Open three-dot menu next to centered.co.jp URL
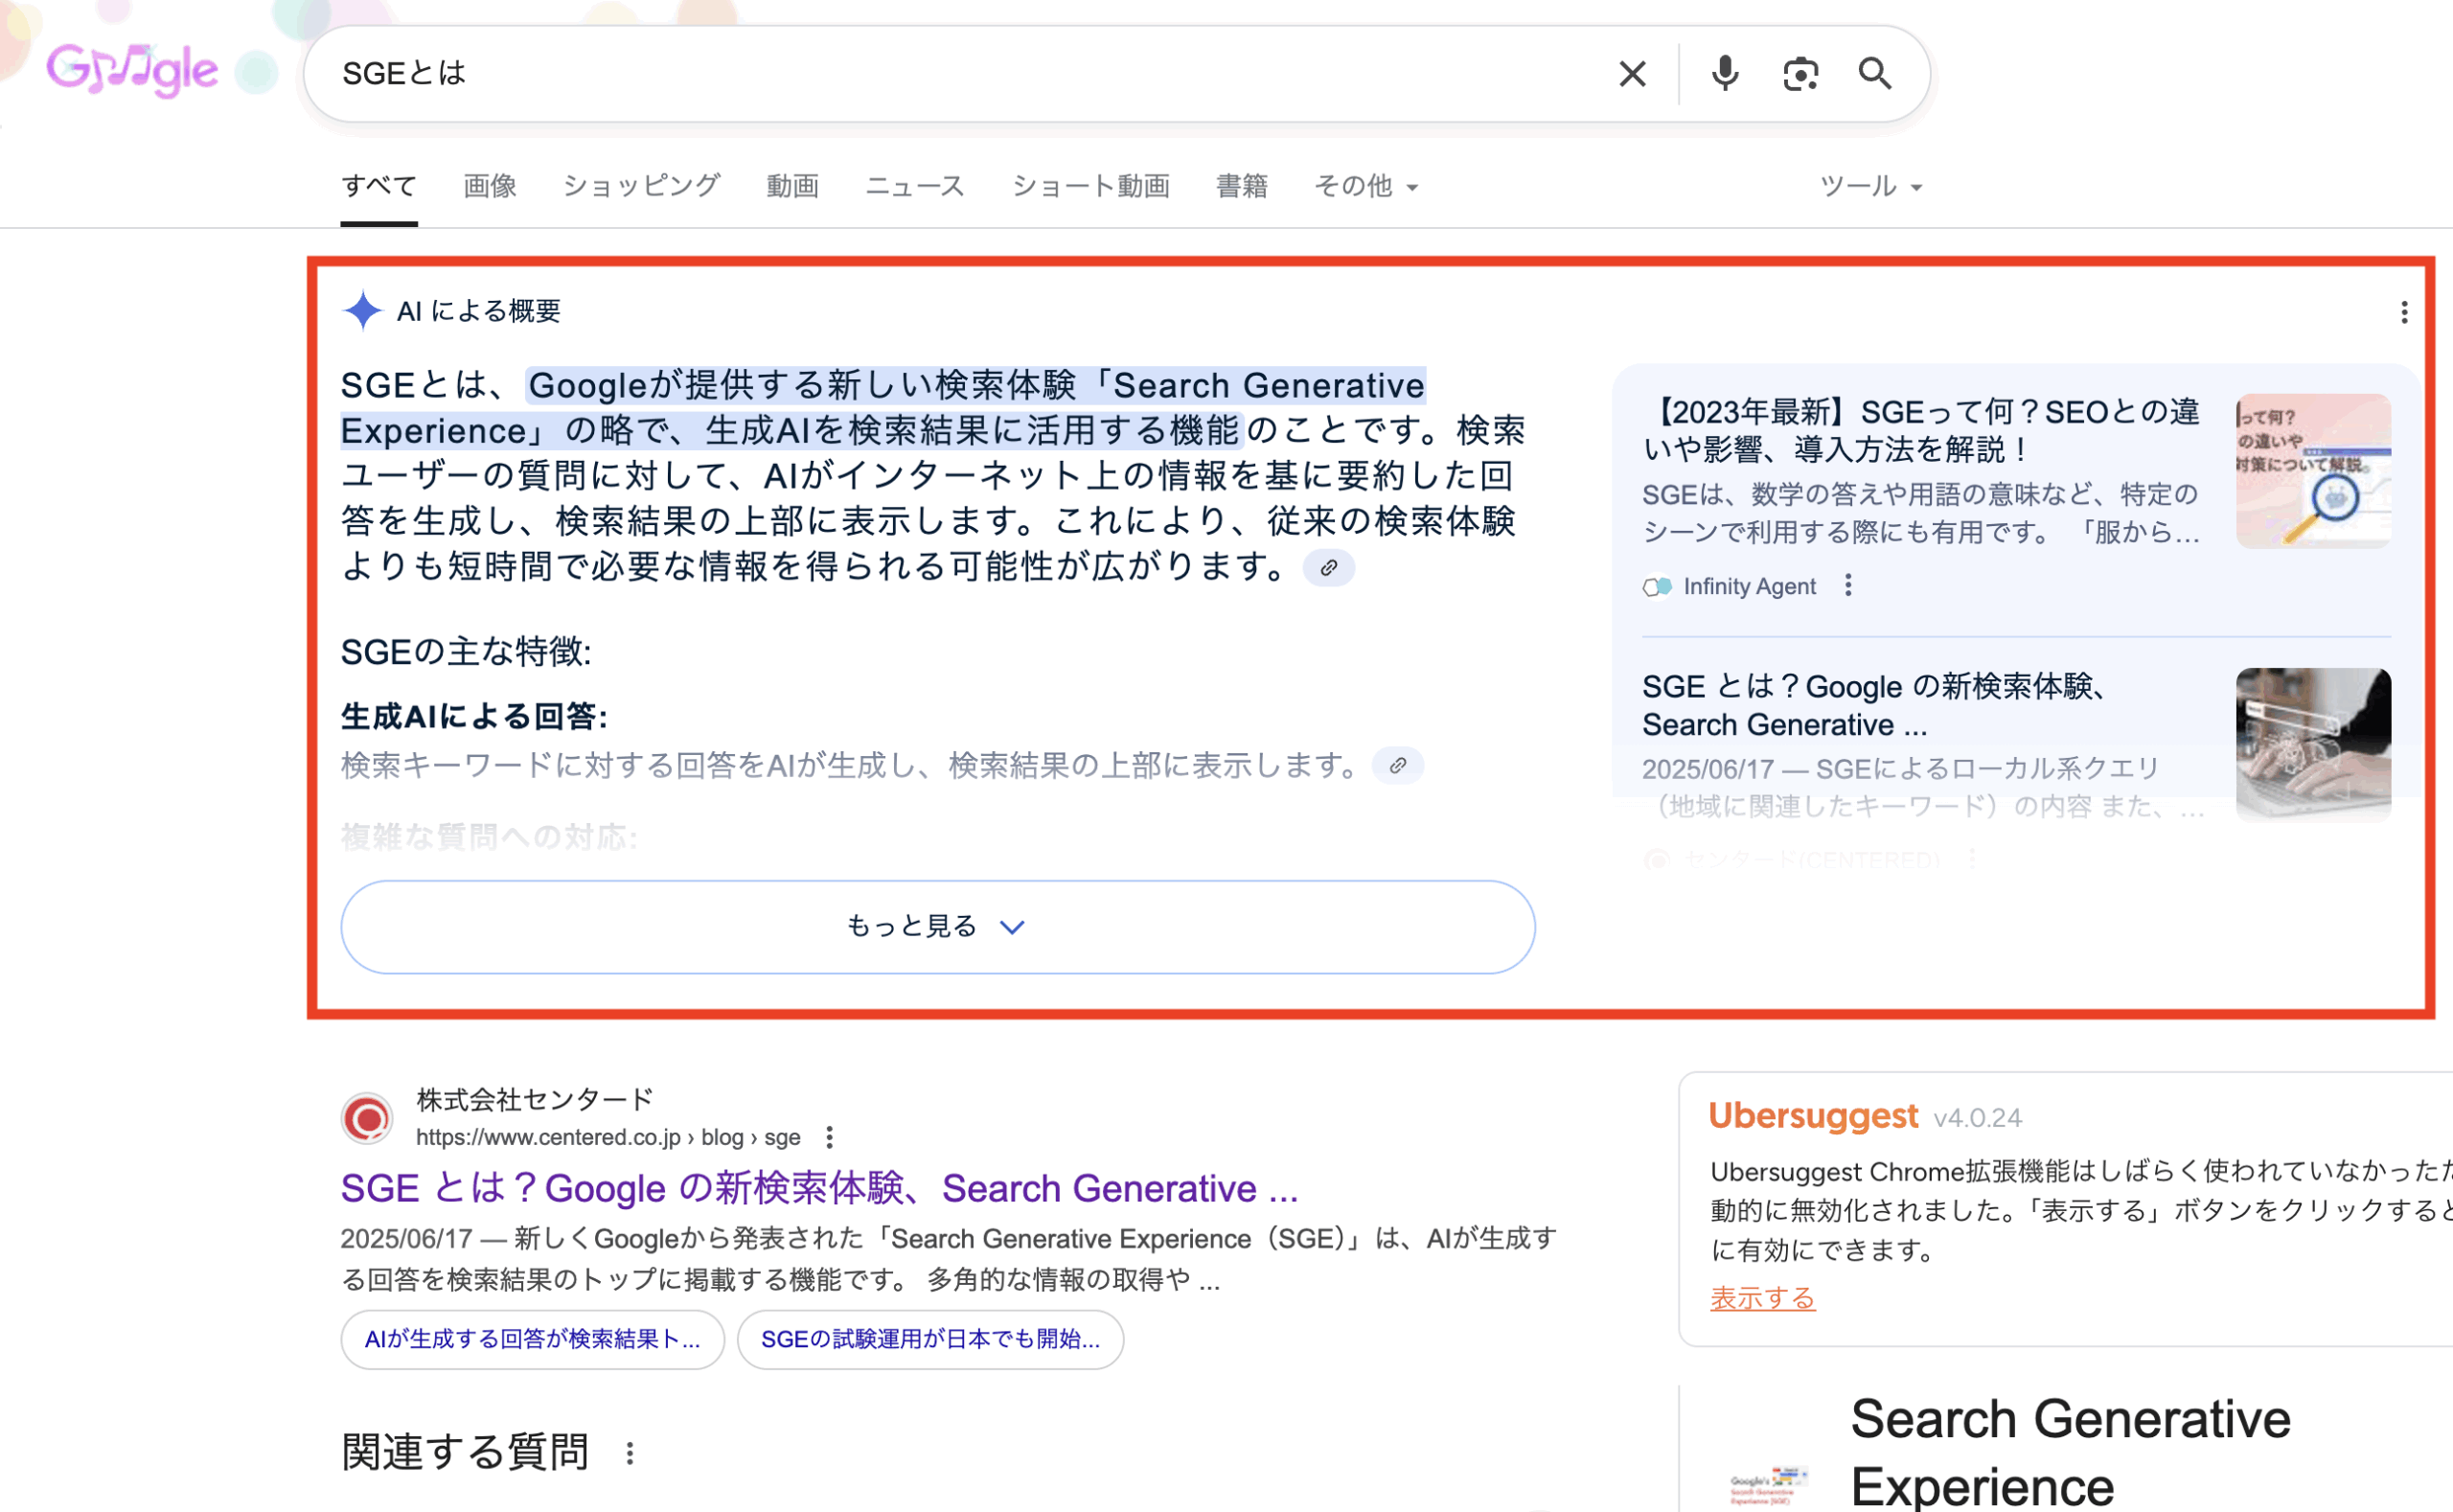 [829, 1137]
